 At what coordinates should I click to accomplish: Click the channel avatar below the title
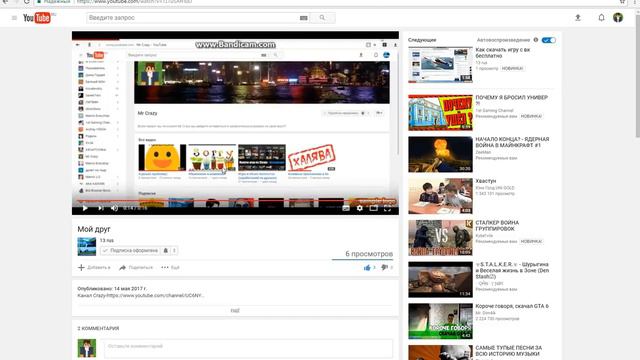coord(87,247)
